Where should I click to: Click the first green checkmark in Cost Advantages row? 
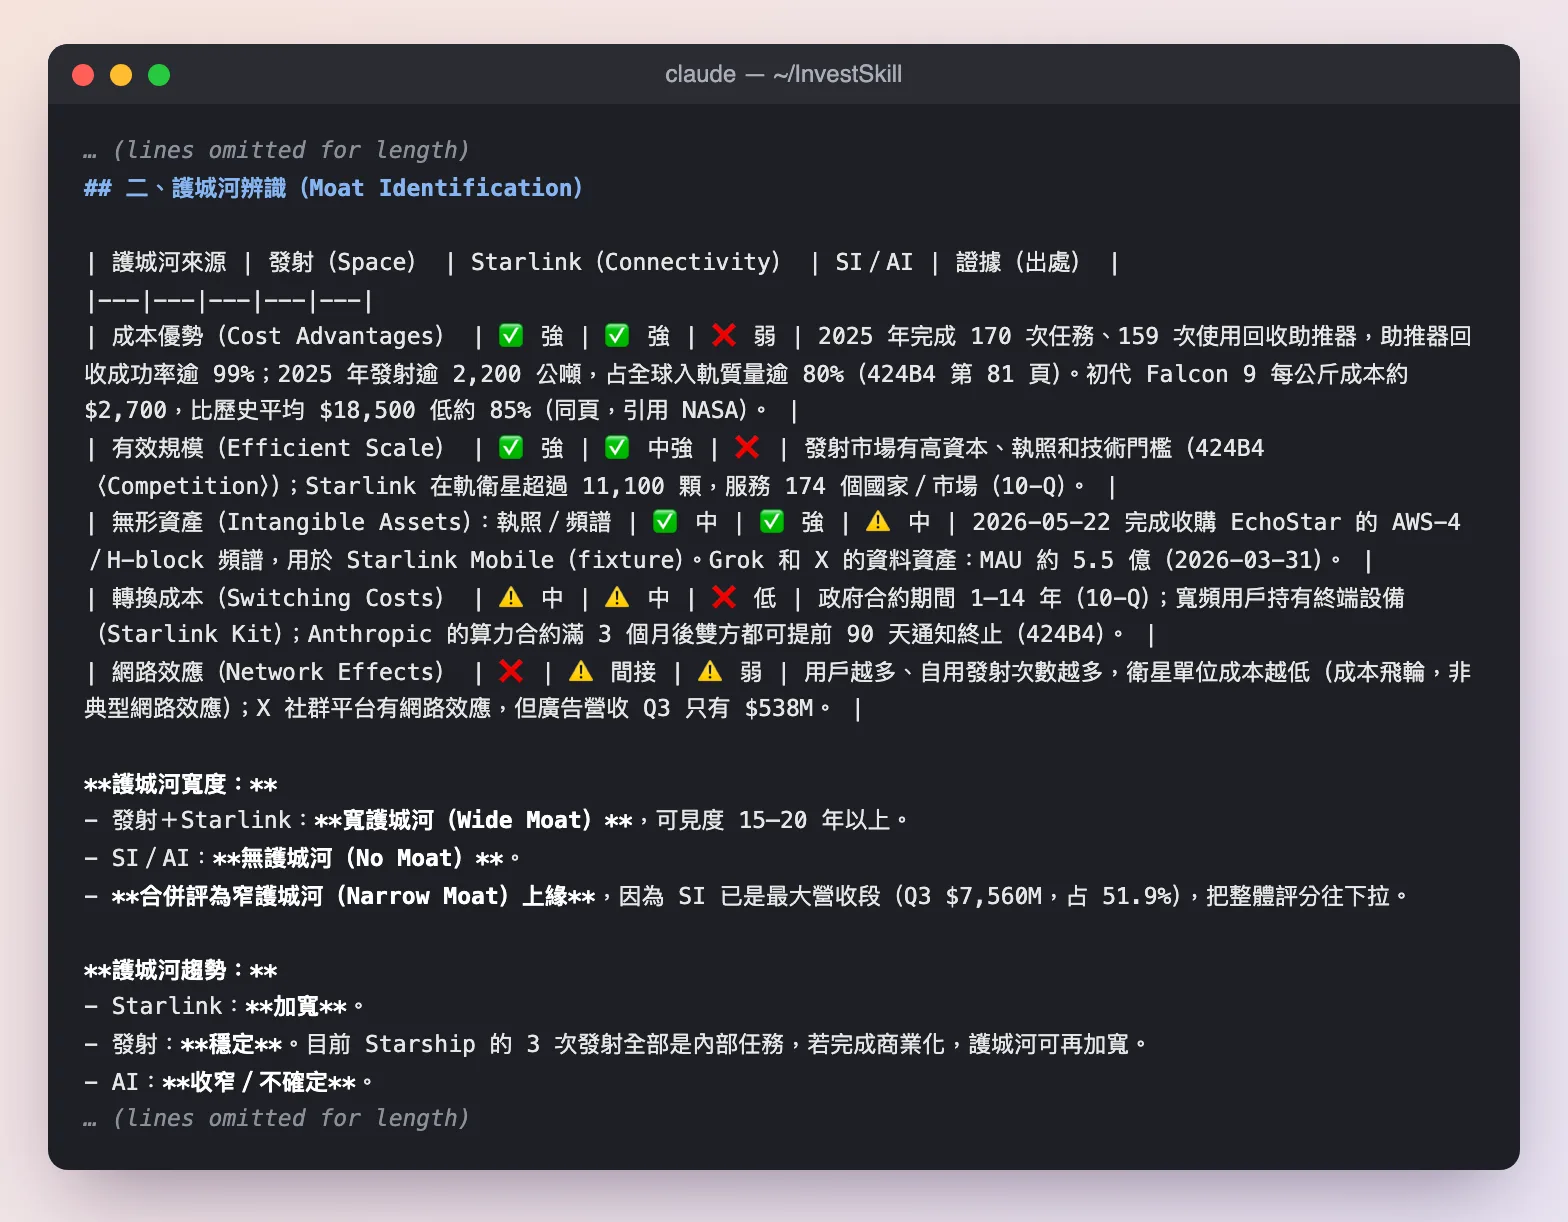511,335
